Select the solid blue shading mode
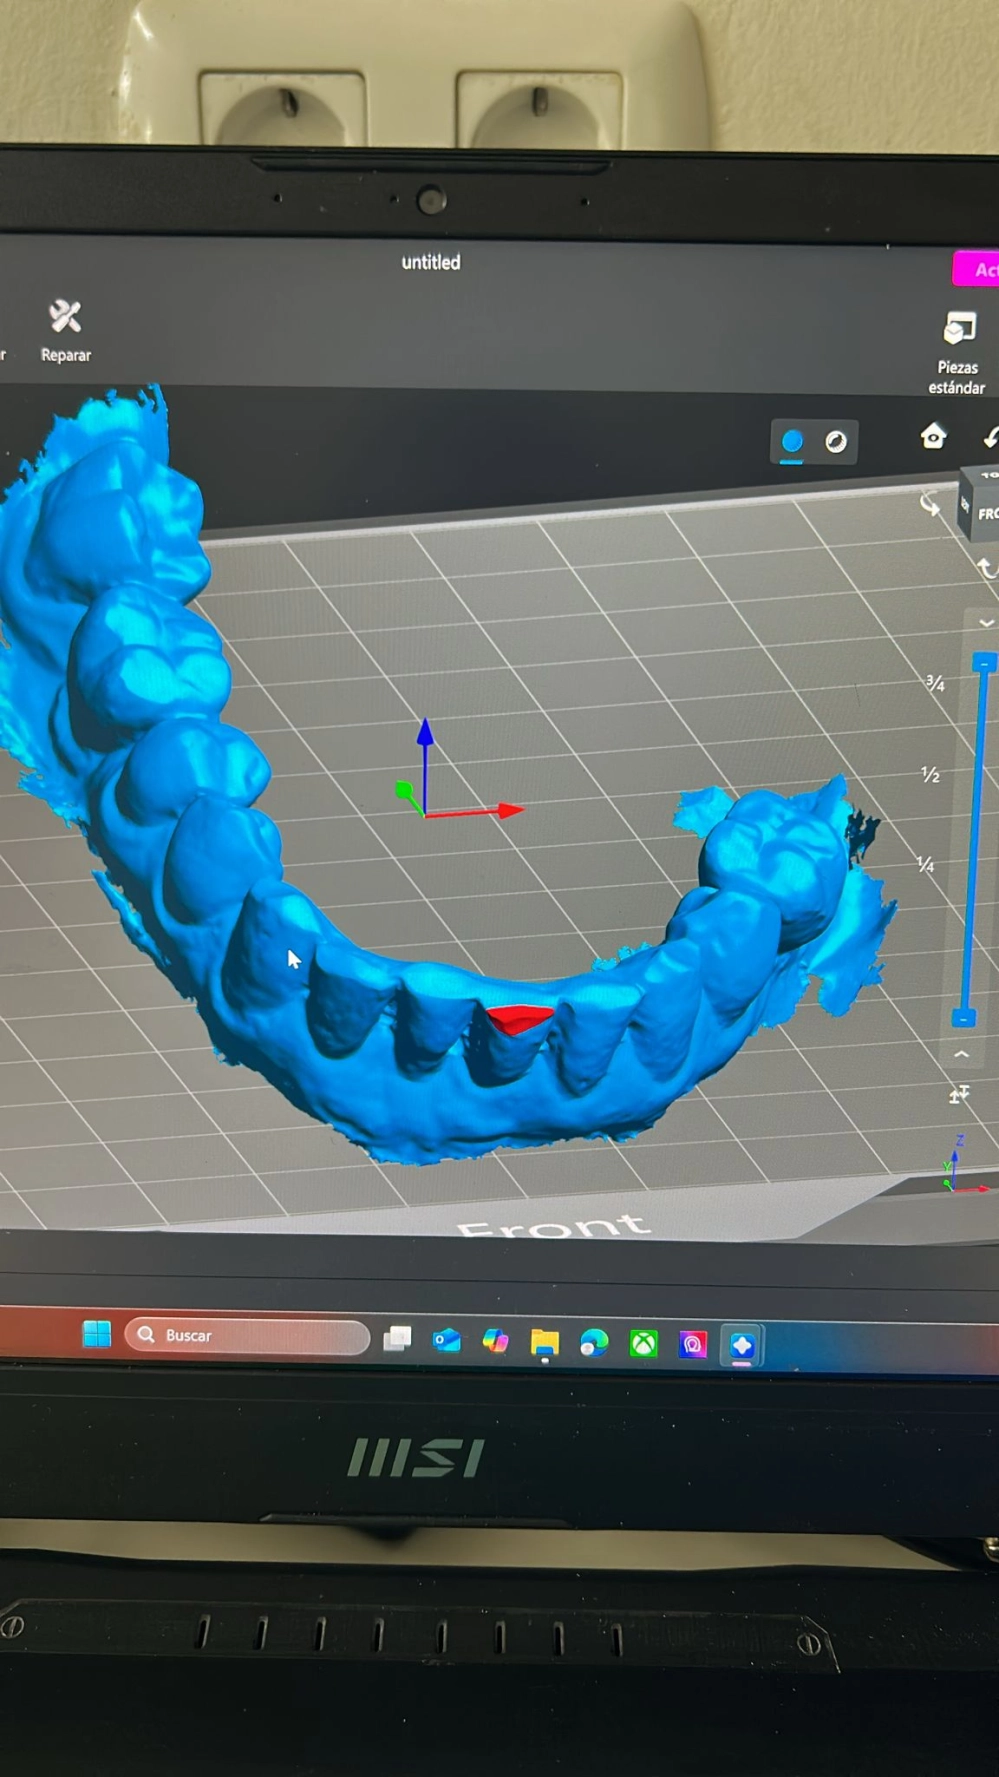This screenshot has height=1777, width=999. (x=792, y=441)
